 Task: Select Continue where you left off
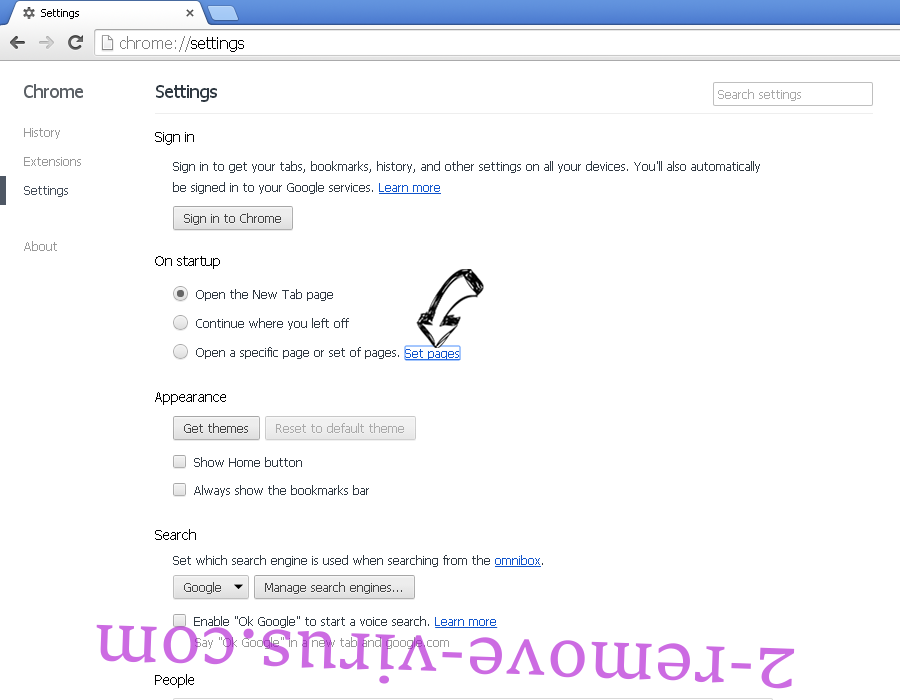[x=180, y=322]
